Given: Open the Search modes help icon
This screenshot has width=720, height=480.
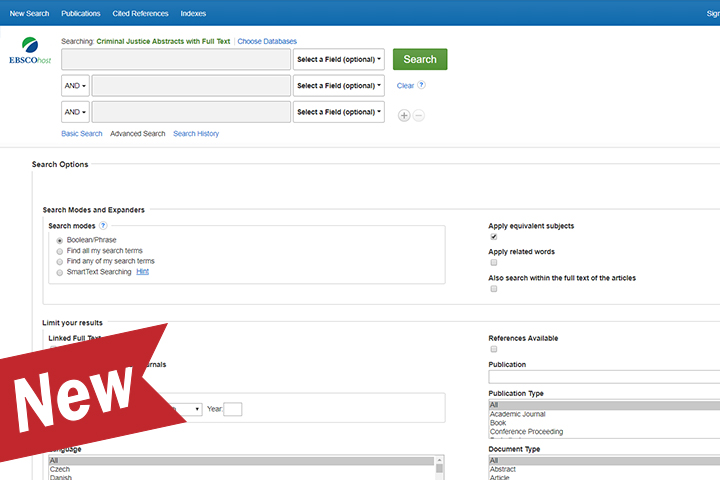Looking at the screenshot, I should click(x=103, y=226).
